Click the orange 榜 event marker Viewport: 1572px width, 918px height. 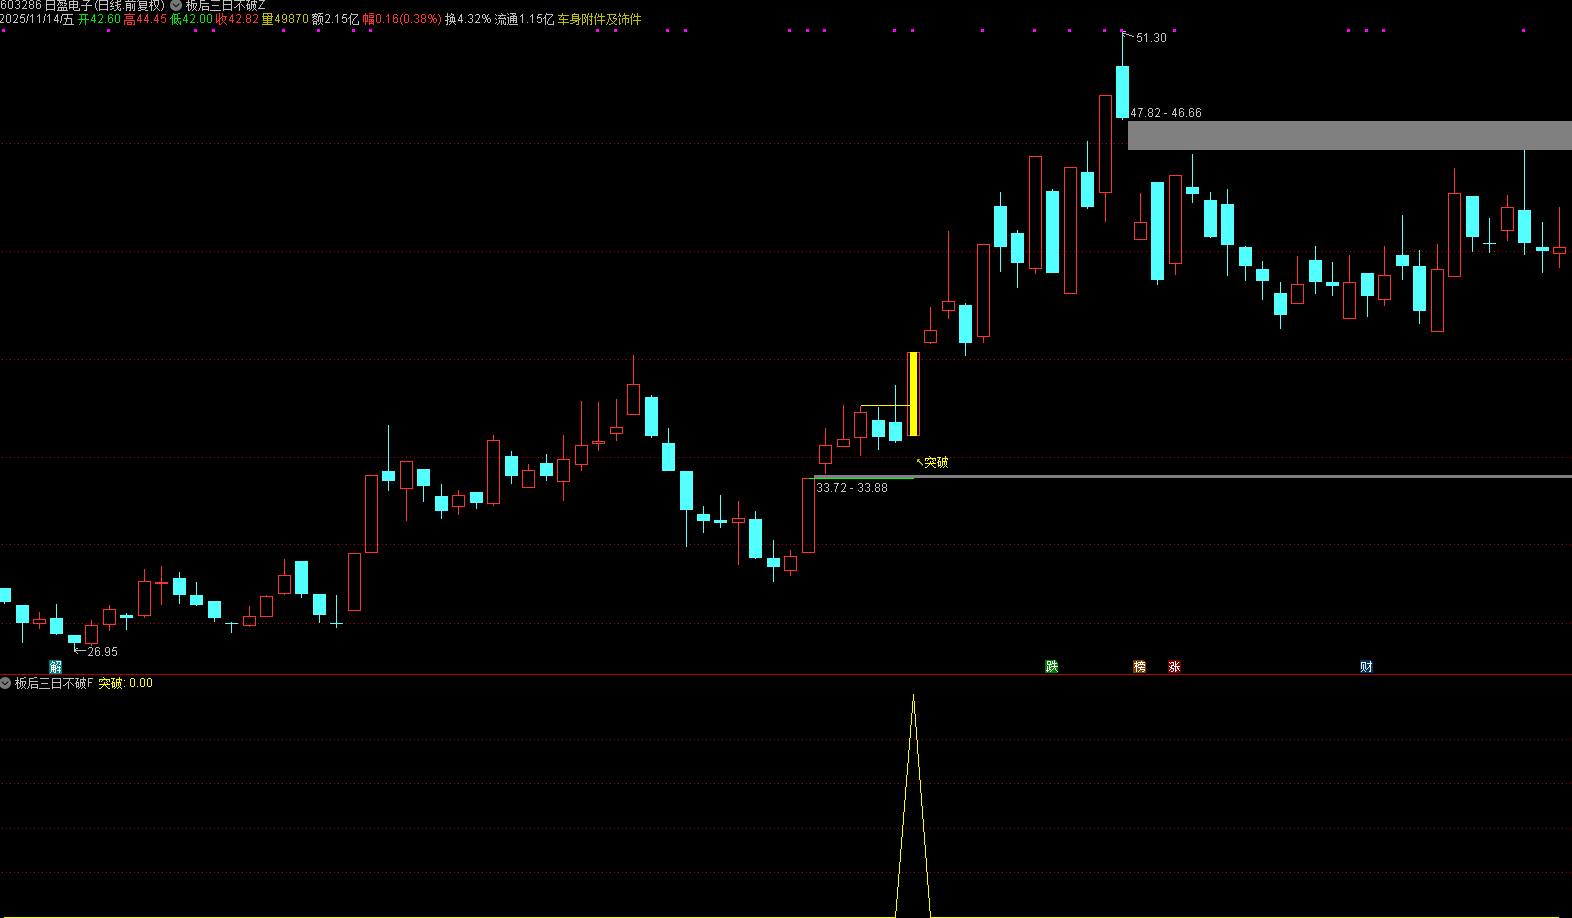(x=1140, y=667)
